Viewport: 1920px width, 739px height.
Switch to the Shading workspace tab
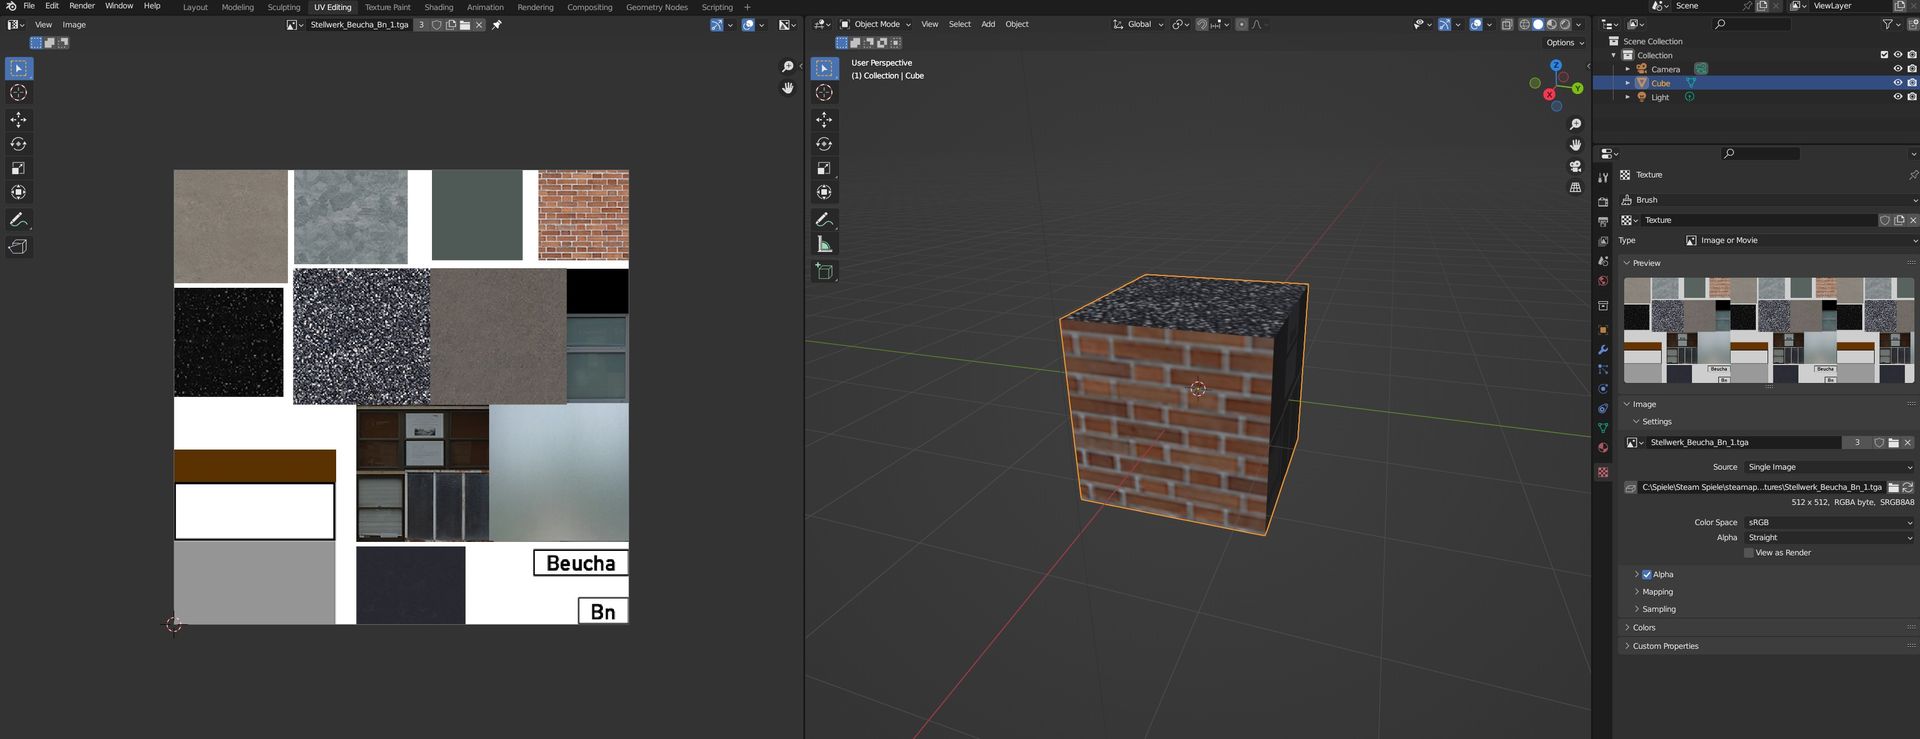coord(438,7)
